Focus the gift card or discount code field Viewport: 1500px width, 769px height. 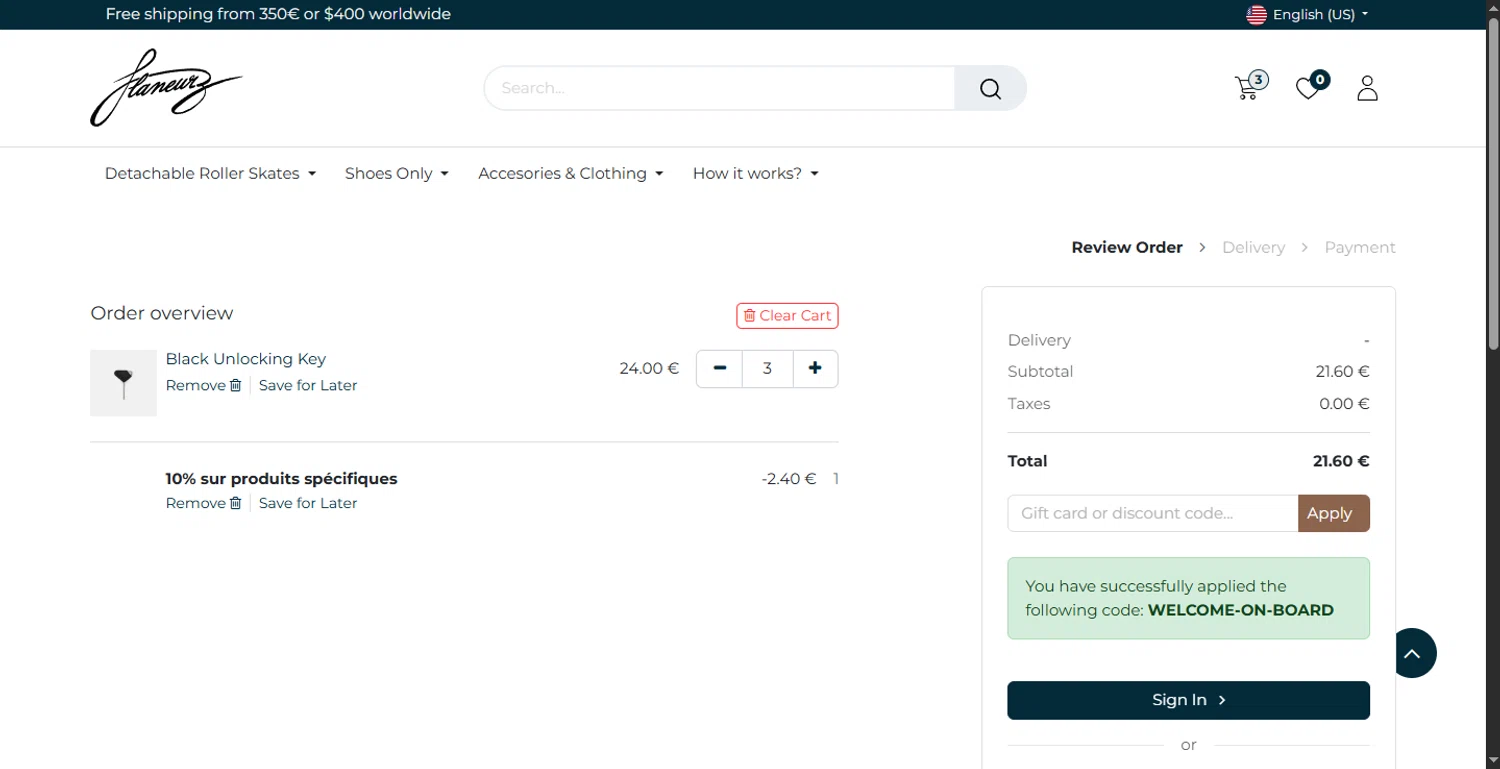click(x=1152, y=513)
